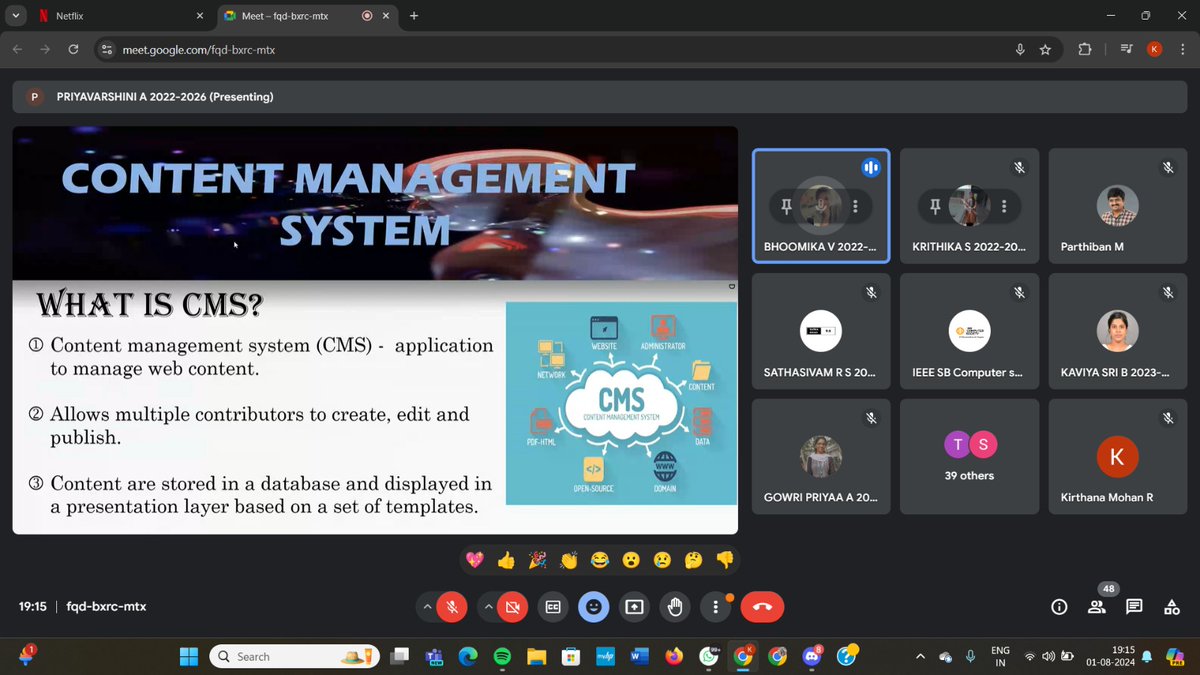
Task: Open the 39 others participants tile
Action: (x=969, y=456)
